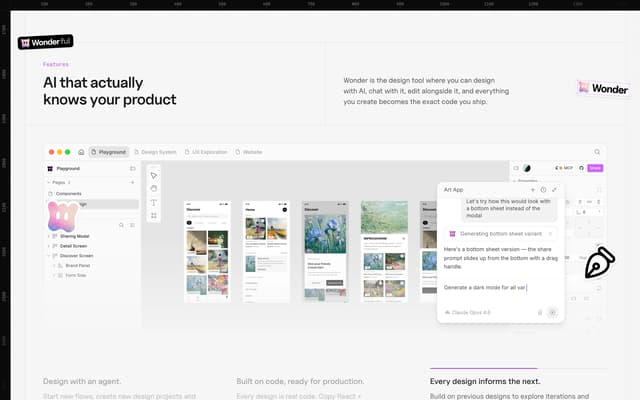Select the Impressionism gallery frame
This screenshot has height=400, width=640.
click(x=384, y=251)
